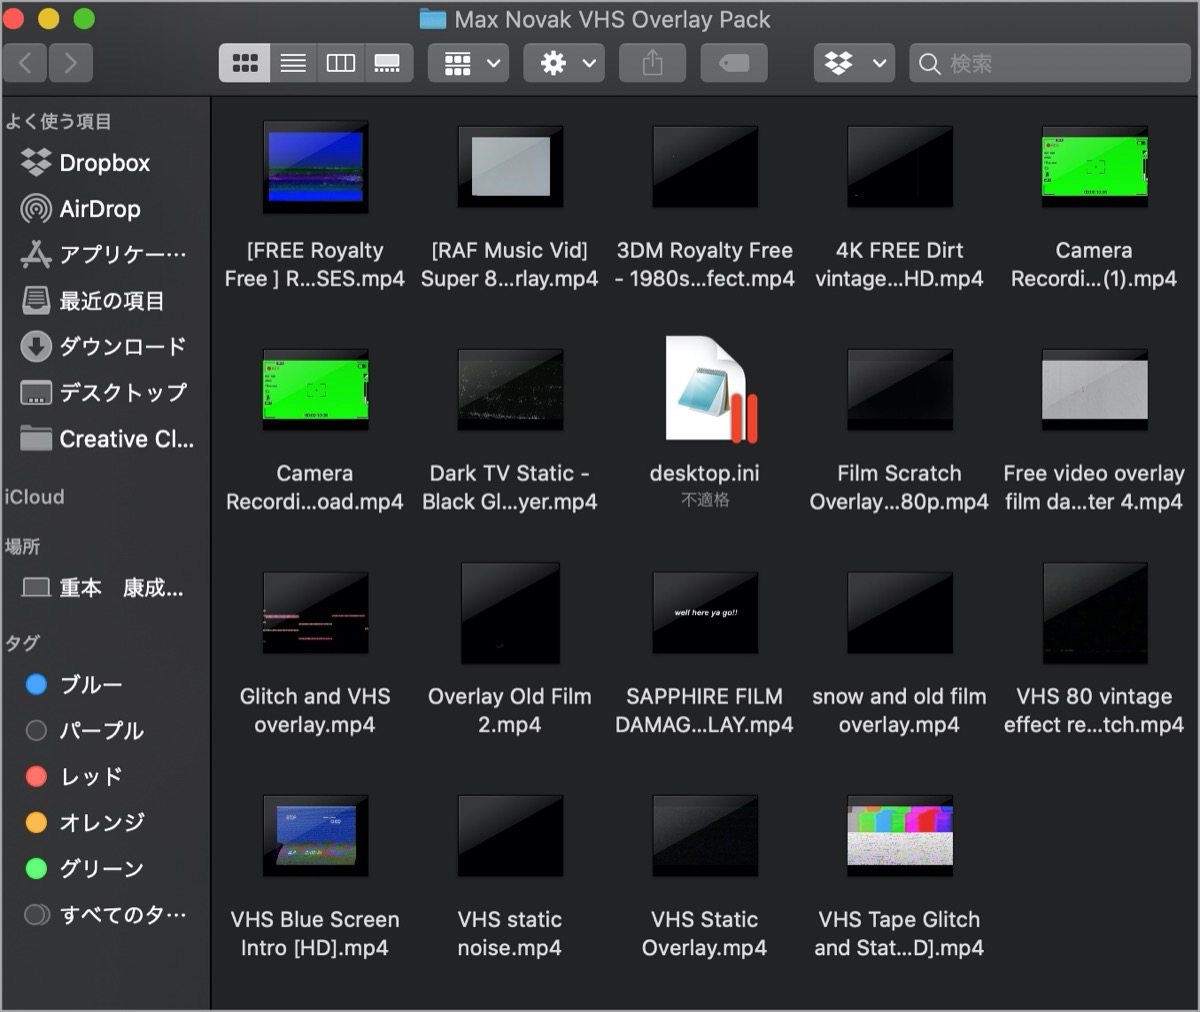Select the SAPPHIRE FILM DAMAGE thumbnail
The height and width of the screenshot is (1012, 1200).
[705, 612]
